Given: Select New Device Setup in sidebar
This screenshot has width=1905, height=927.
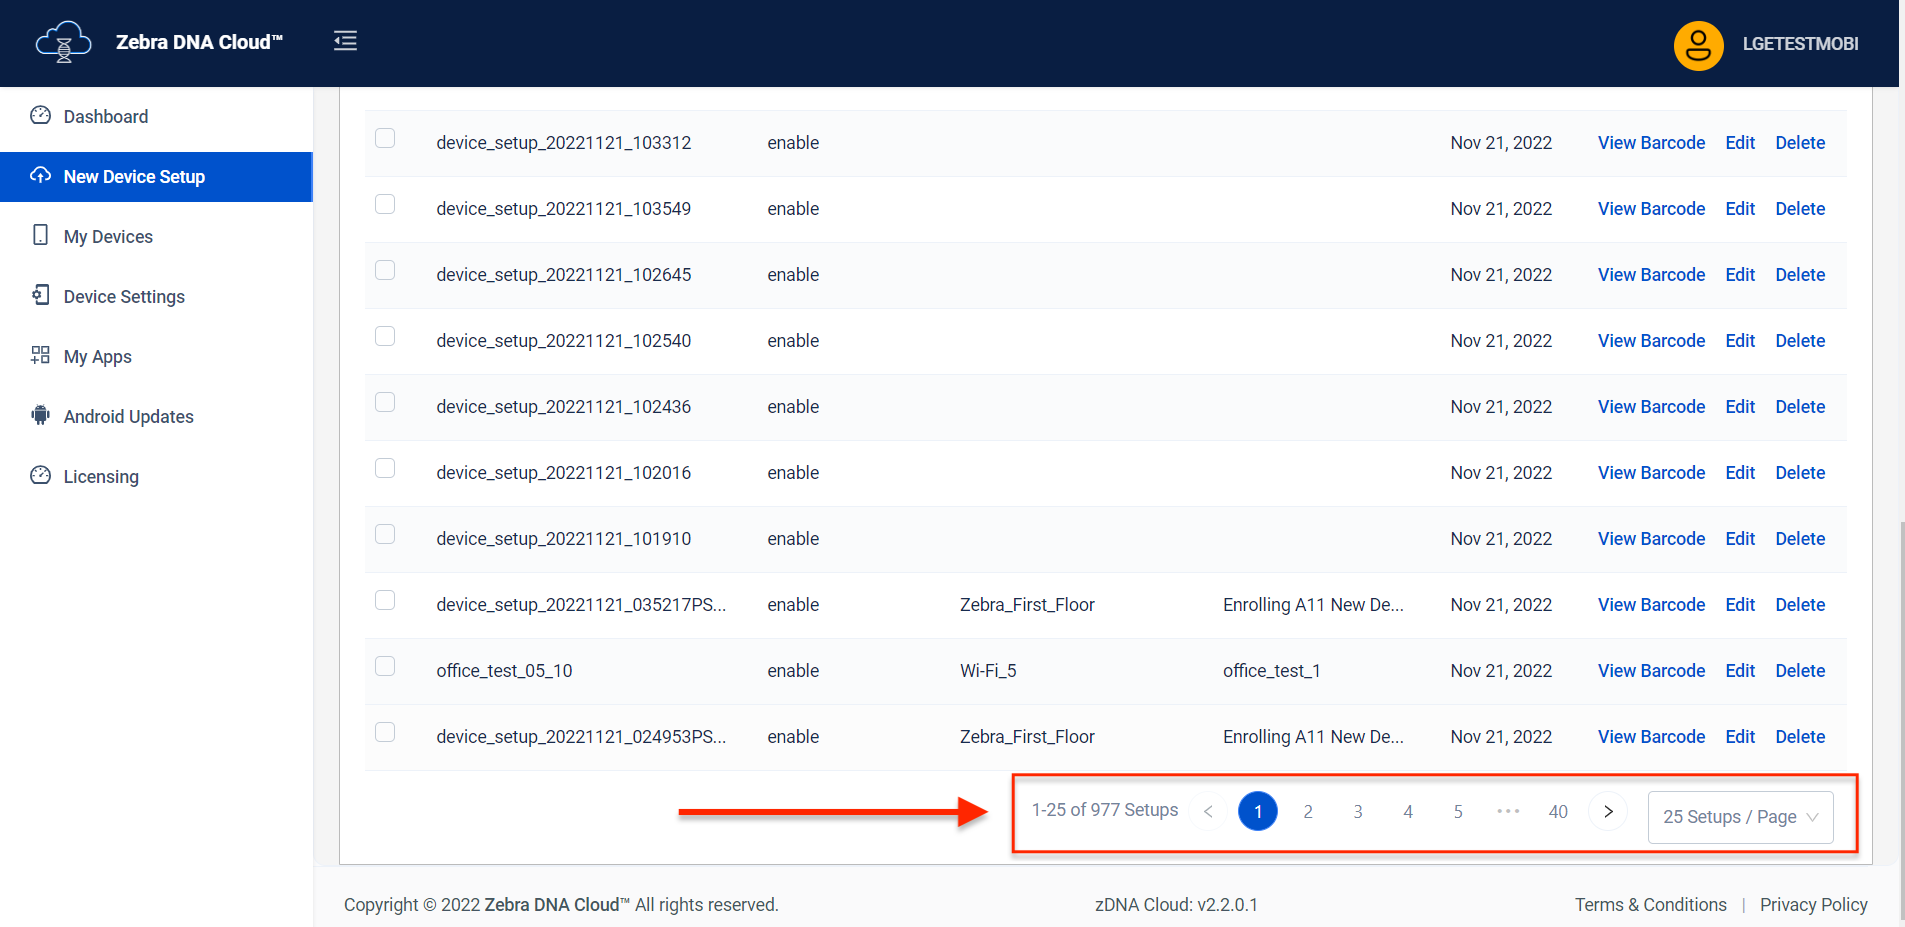Looking at the screenshot, I should tap(134, 177).
